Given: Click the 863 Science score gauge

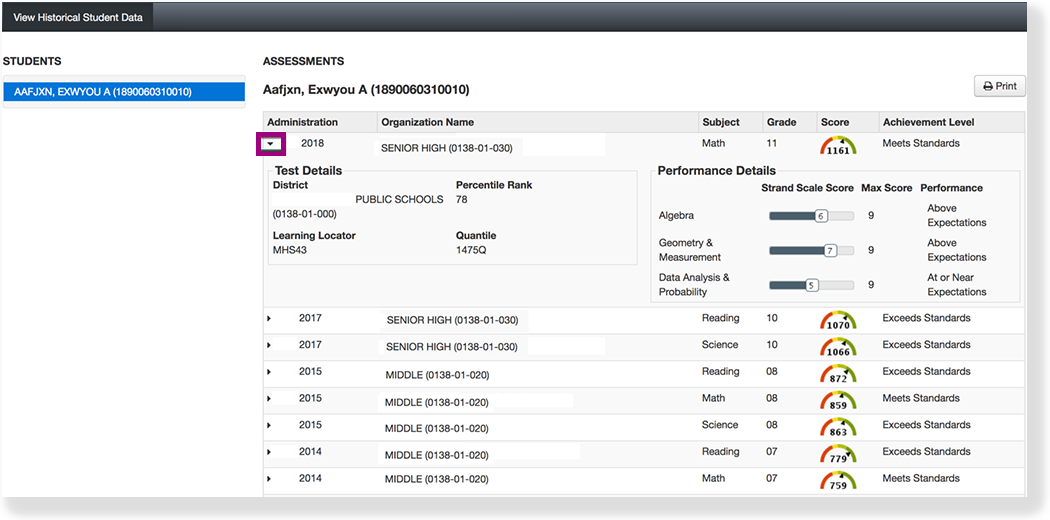Looking at the screenshot, I should (x=838, y=428).
